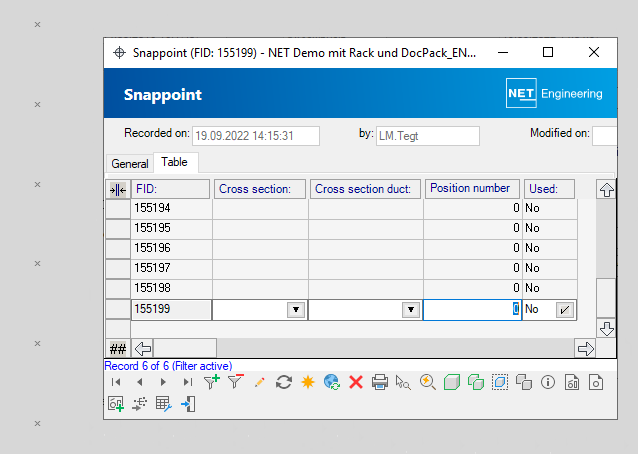The image size is (638, 454).
Task: Click the globe with refresh icon
Action: (332, 382)
